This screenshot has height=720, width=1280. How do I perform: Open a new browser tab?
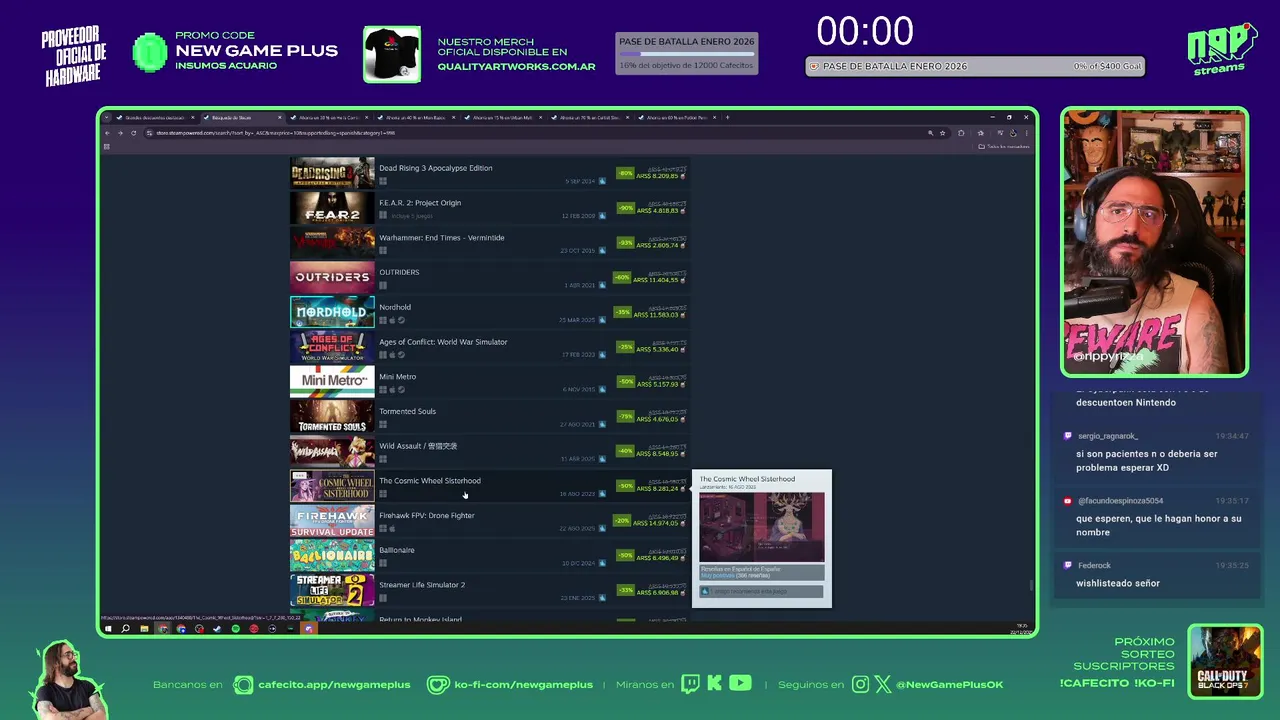click(x=727, y=117)
